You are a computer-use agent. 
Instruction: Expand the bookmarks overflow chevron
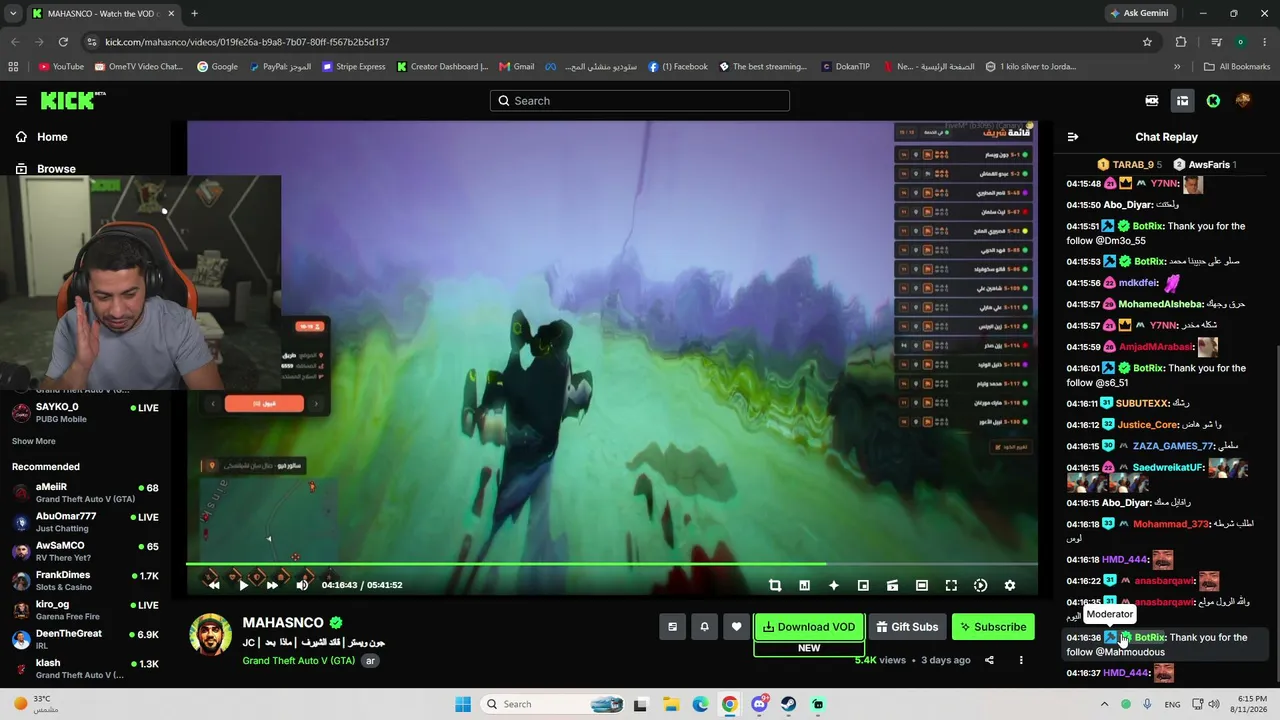point(1177,67)
